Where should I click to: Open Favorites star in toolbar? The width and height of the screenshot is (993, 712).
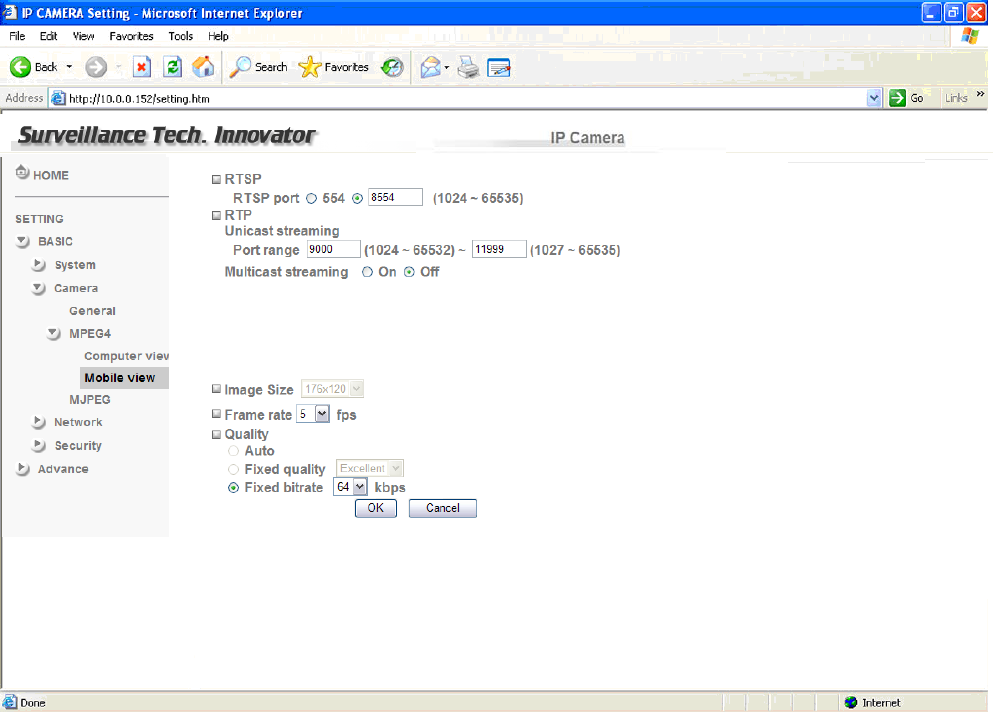(x=310, y=67)
